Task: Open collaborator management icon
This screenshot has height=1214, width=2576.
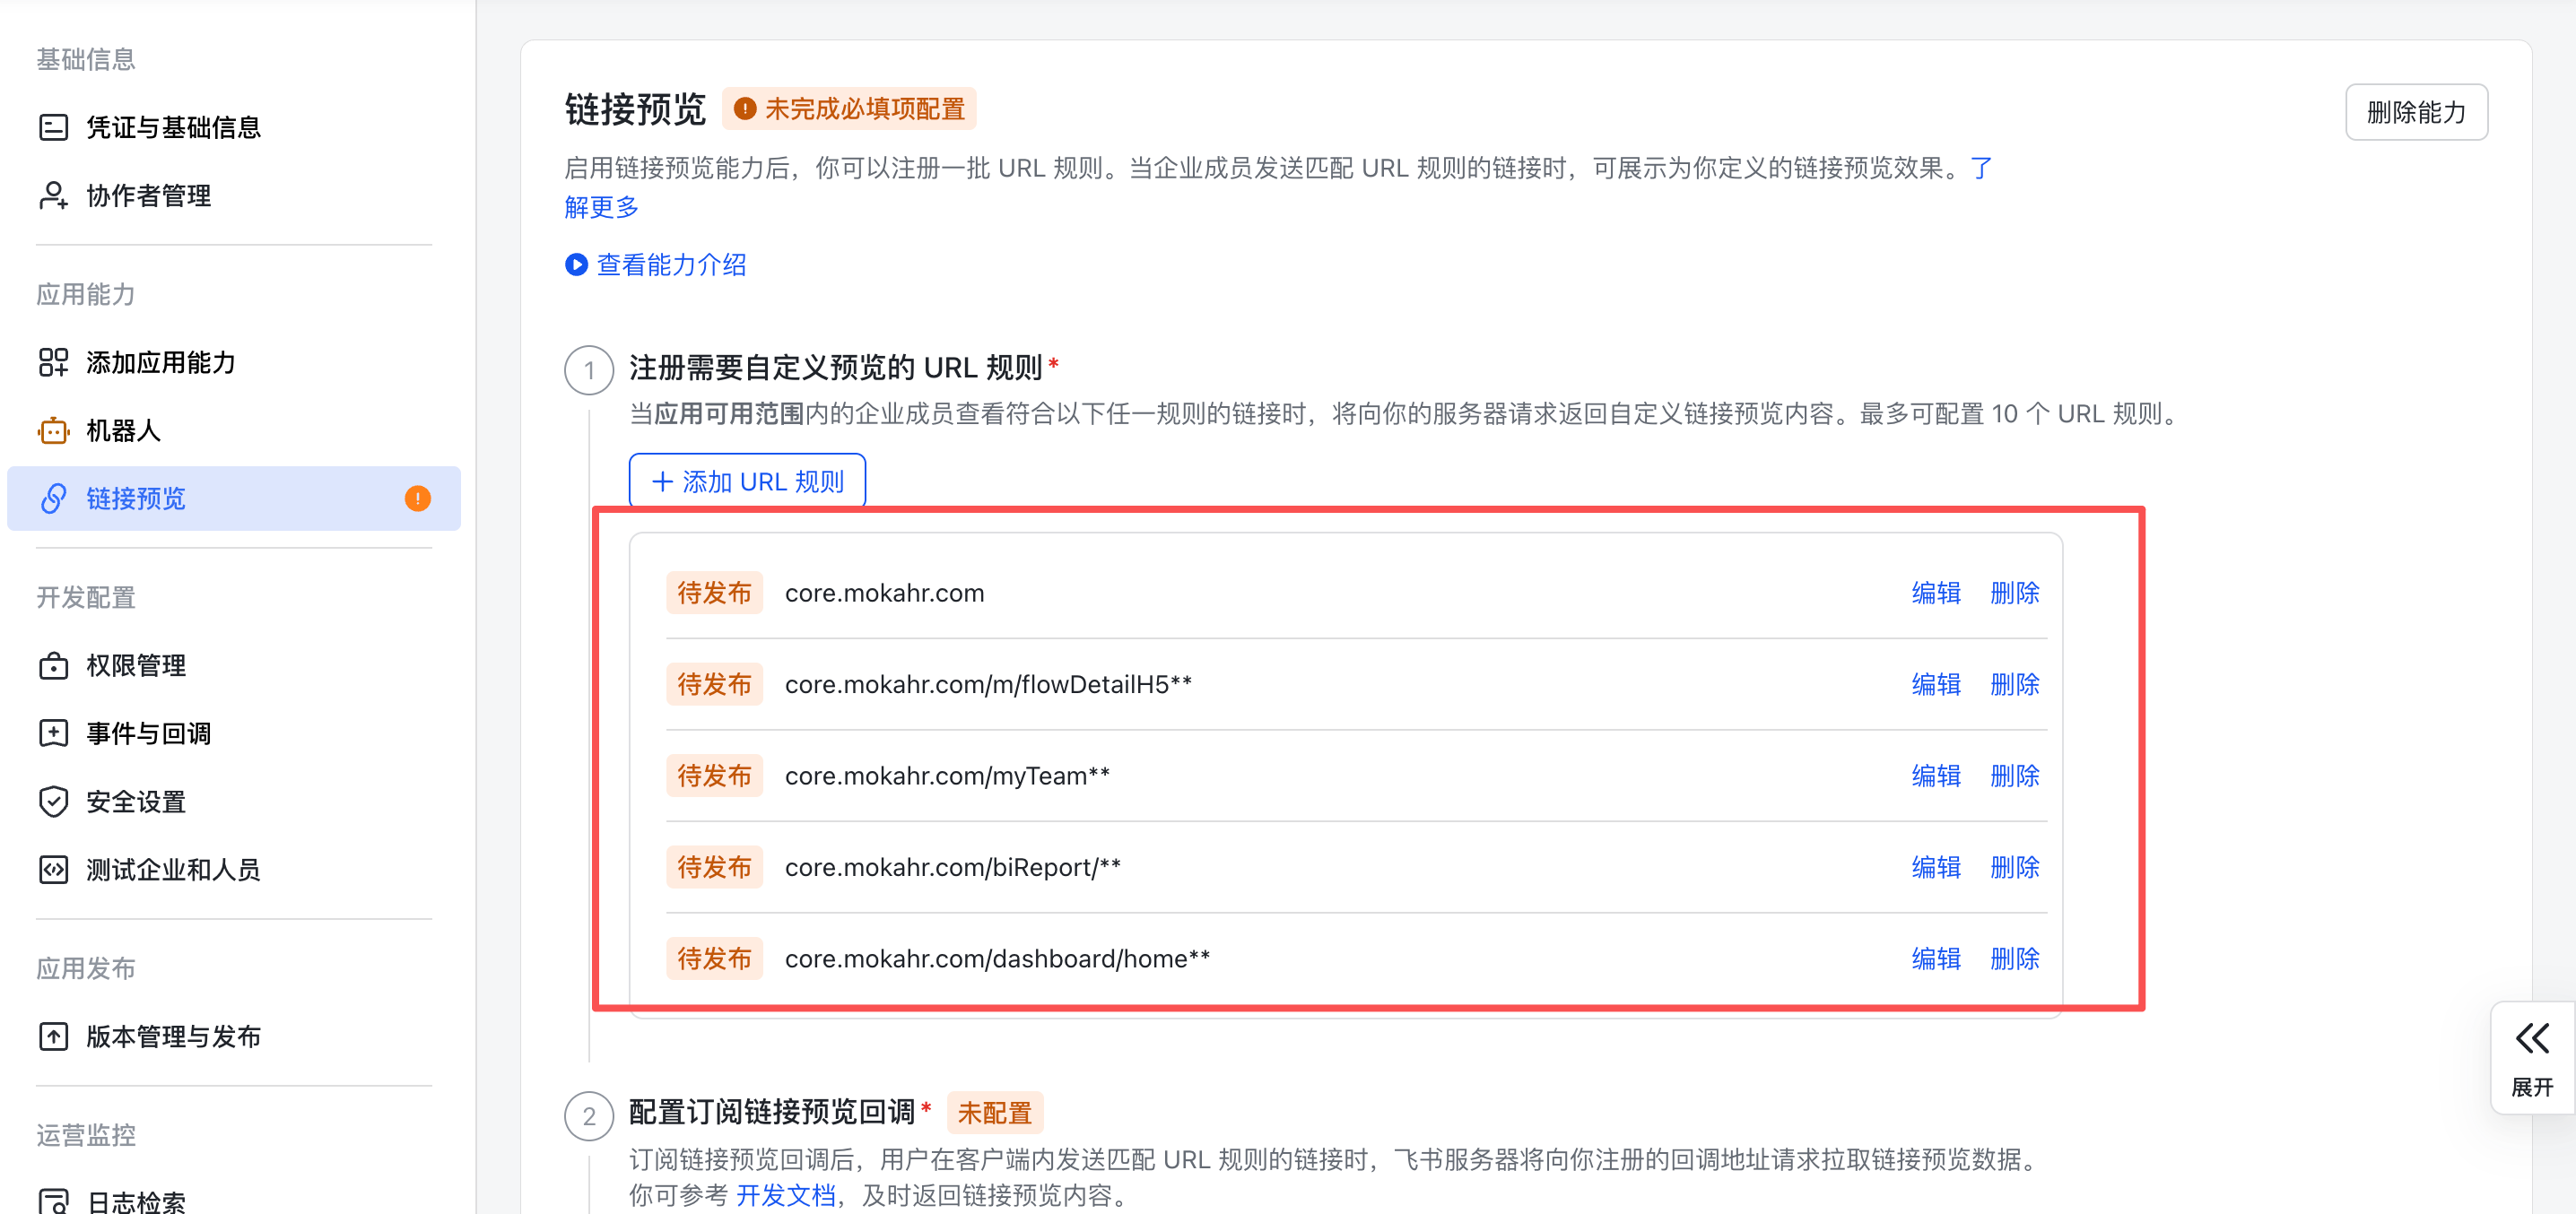Action: coord(53,195)
